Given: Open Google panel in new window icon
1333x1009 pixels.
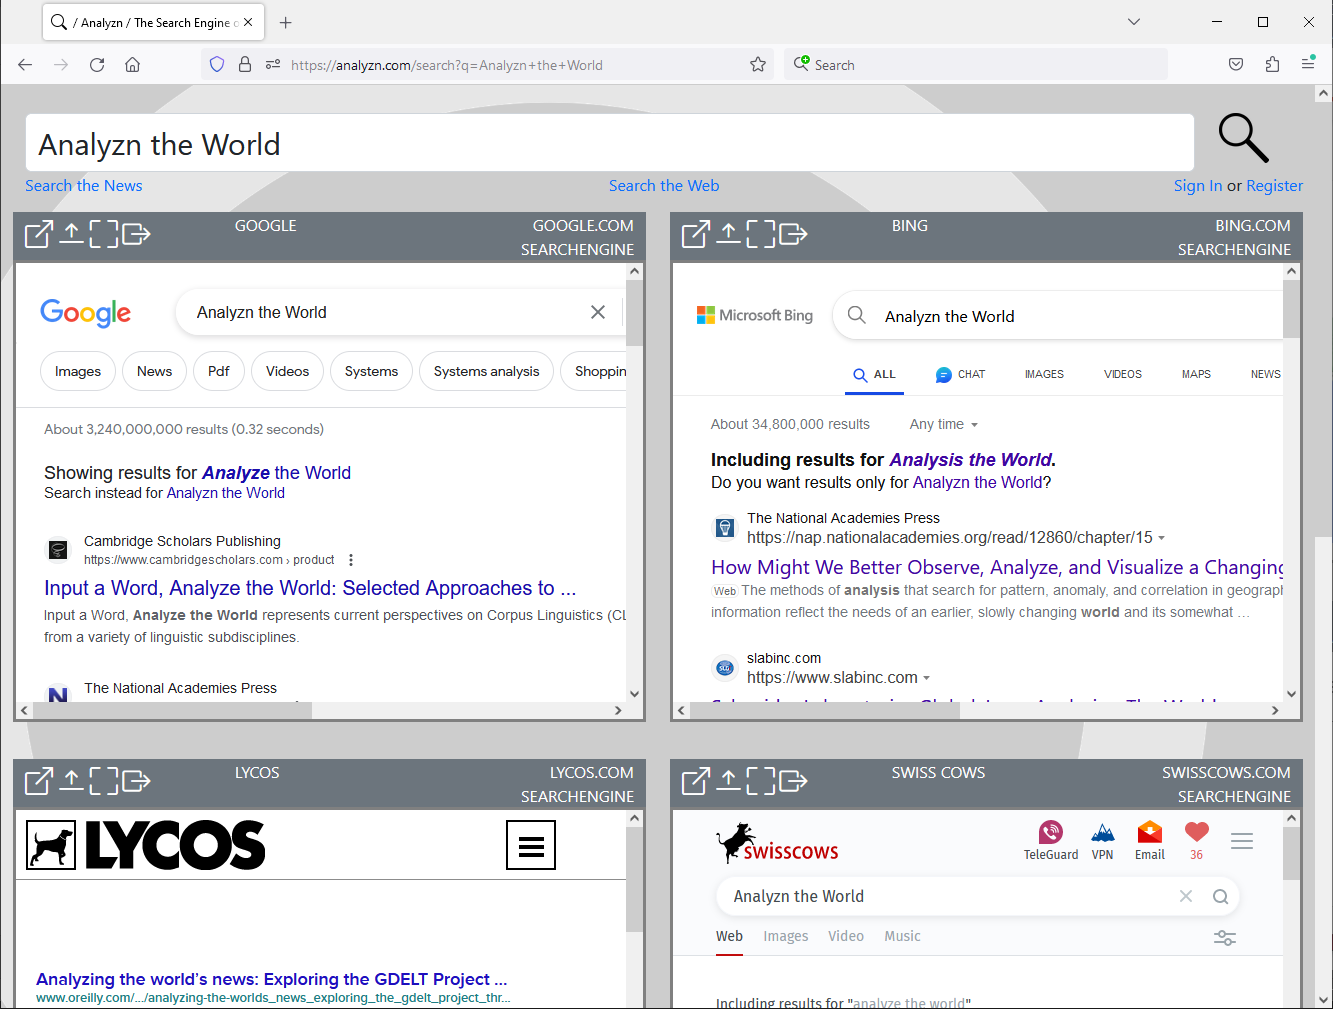Looking at the screenshot, I should click(38, 234).
